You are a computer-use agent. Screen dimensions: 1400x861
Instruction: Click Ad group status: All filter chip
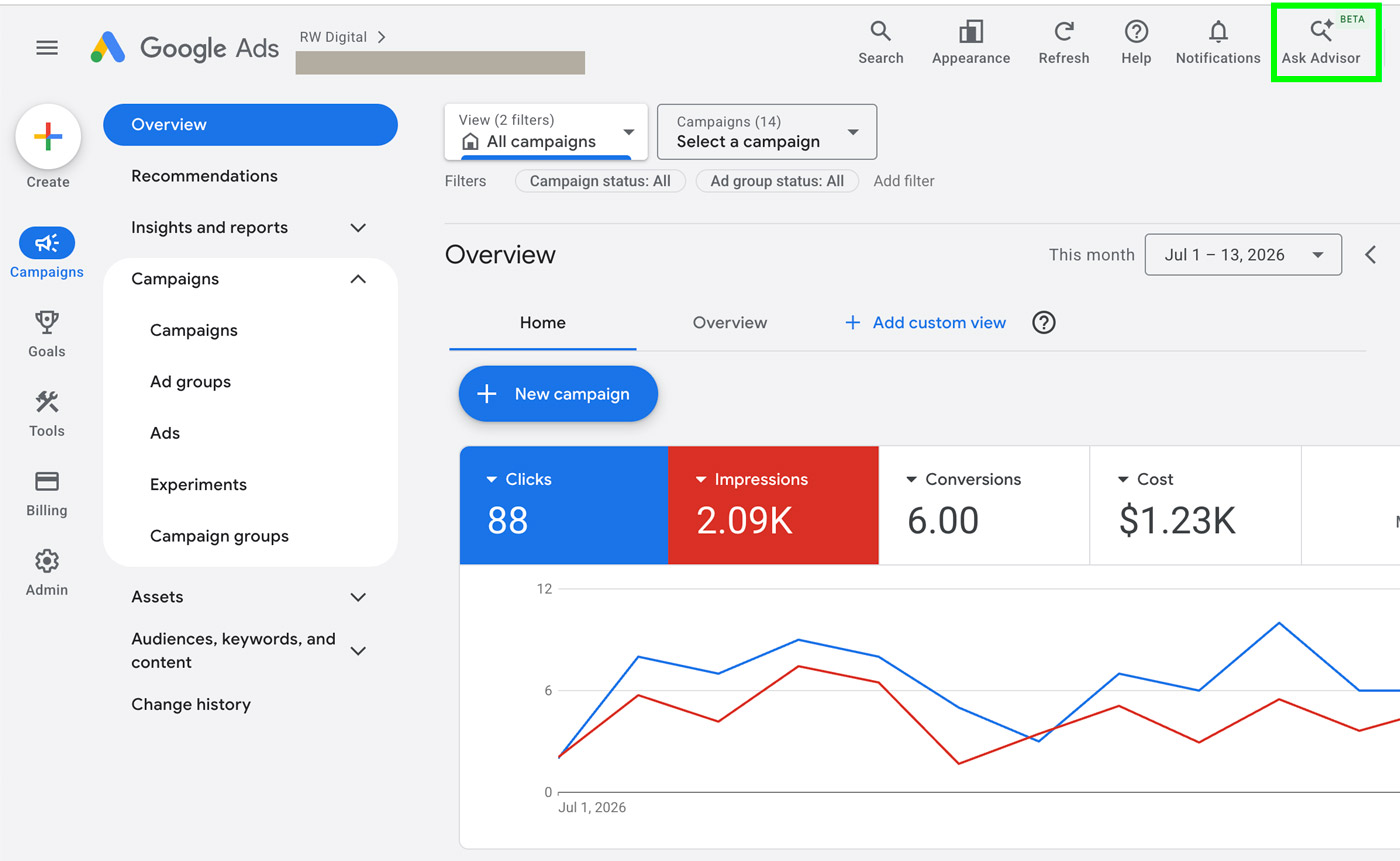click(777, 181)
